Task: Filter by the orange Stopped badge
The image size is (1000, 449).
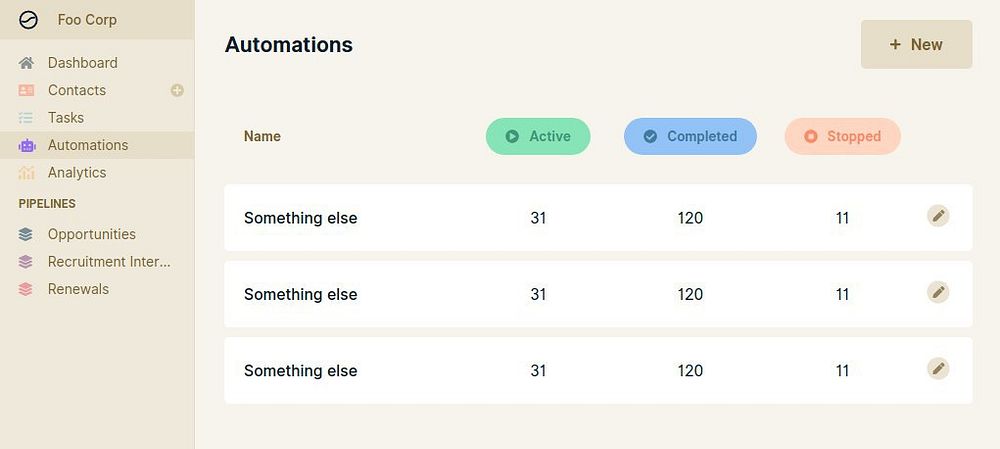Action: (842, 137)
